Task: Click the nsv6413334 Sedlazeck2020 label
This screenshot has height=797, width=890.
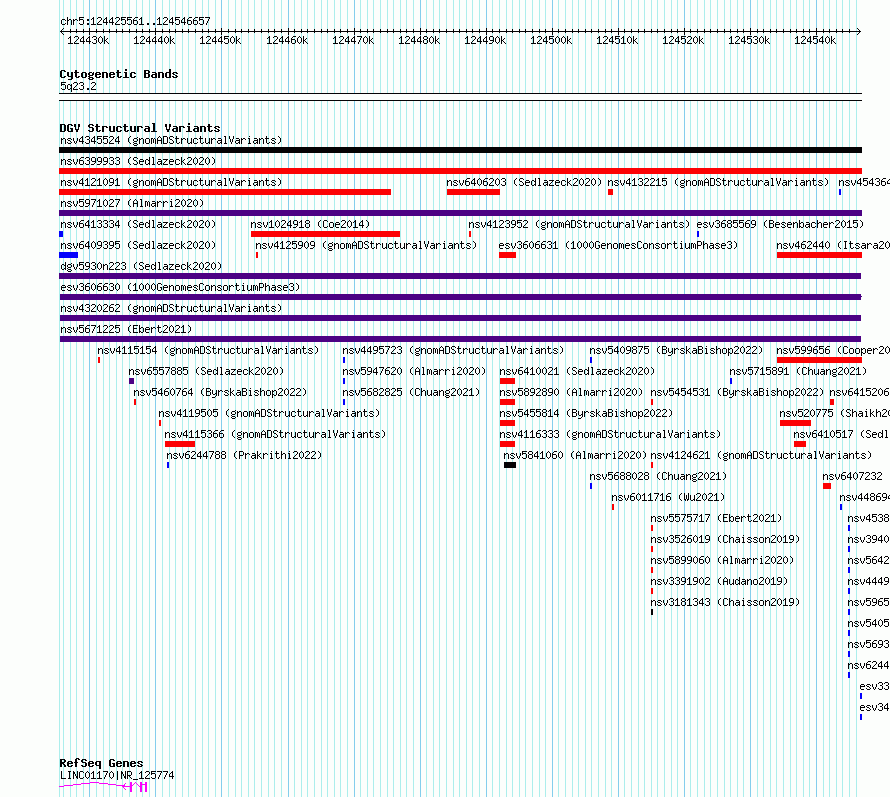Action: coord(138,224)
